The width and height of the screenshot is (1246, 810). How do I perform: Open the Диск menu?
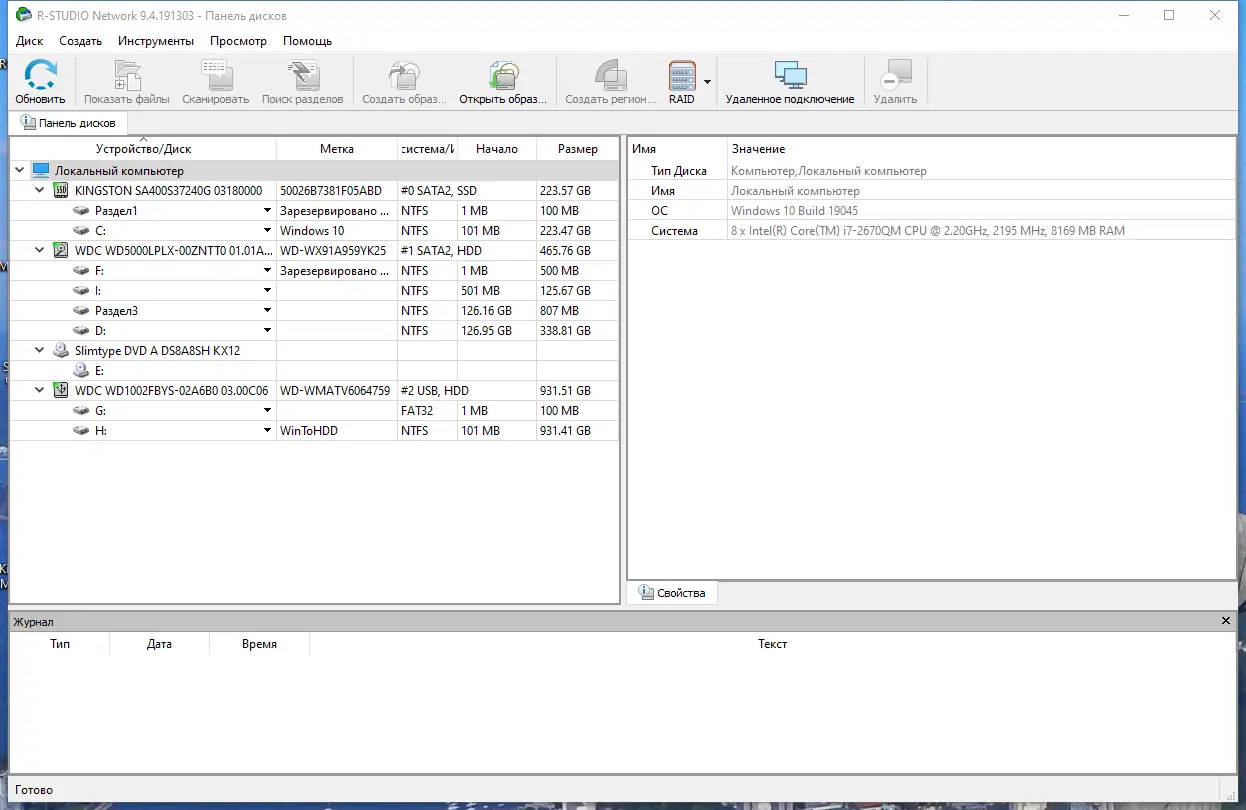tap(29, 41)
